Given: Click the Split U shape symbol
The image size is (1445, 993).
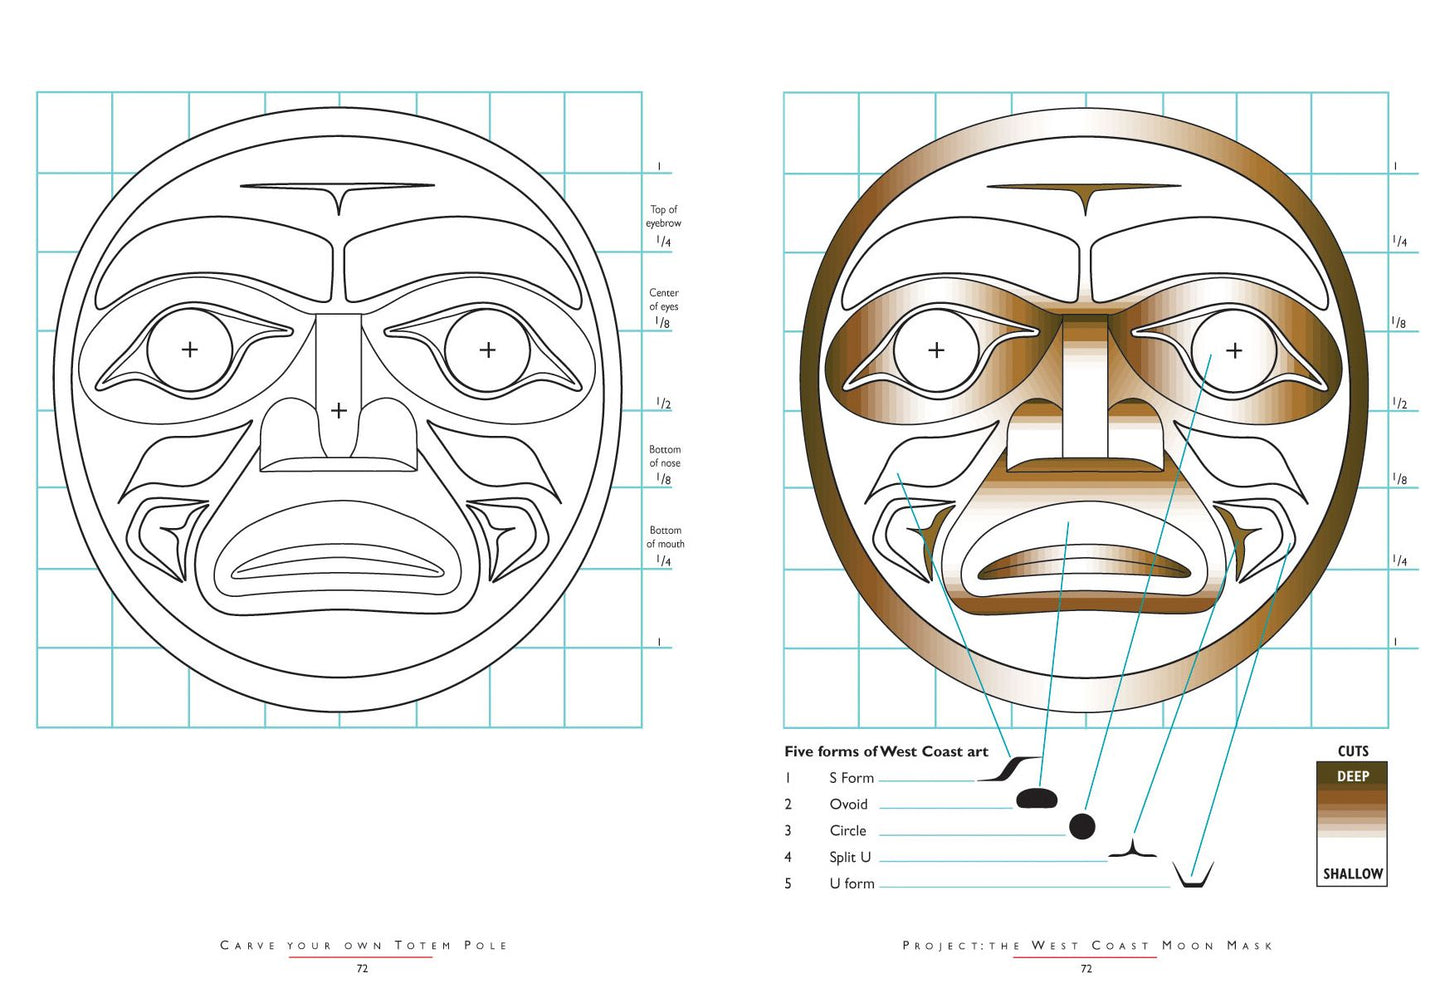Looking at the screenshot, I should [1132, 848].
